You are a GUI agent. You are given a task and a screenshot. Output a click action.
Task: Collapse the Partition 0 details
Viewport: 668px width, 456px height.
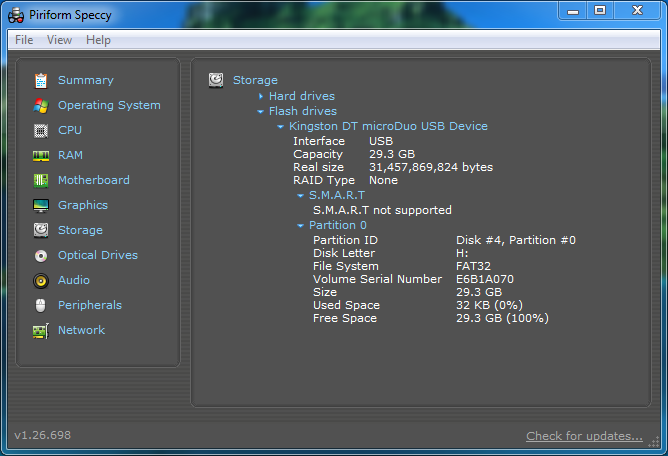coord(300,226)
